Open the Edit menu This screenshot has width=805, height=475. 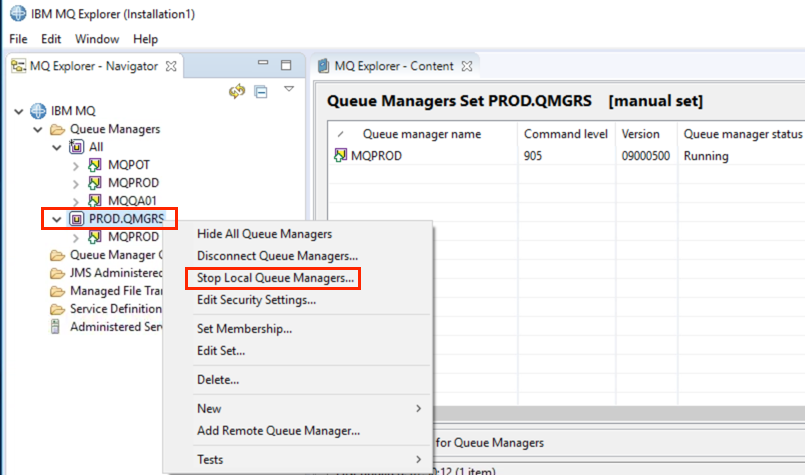point(51,39)
